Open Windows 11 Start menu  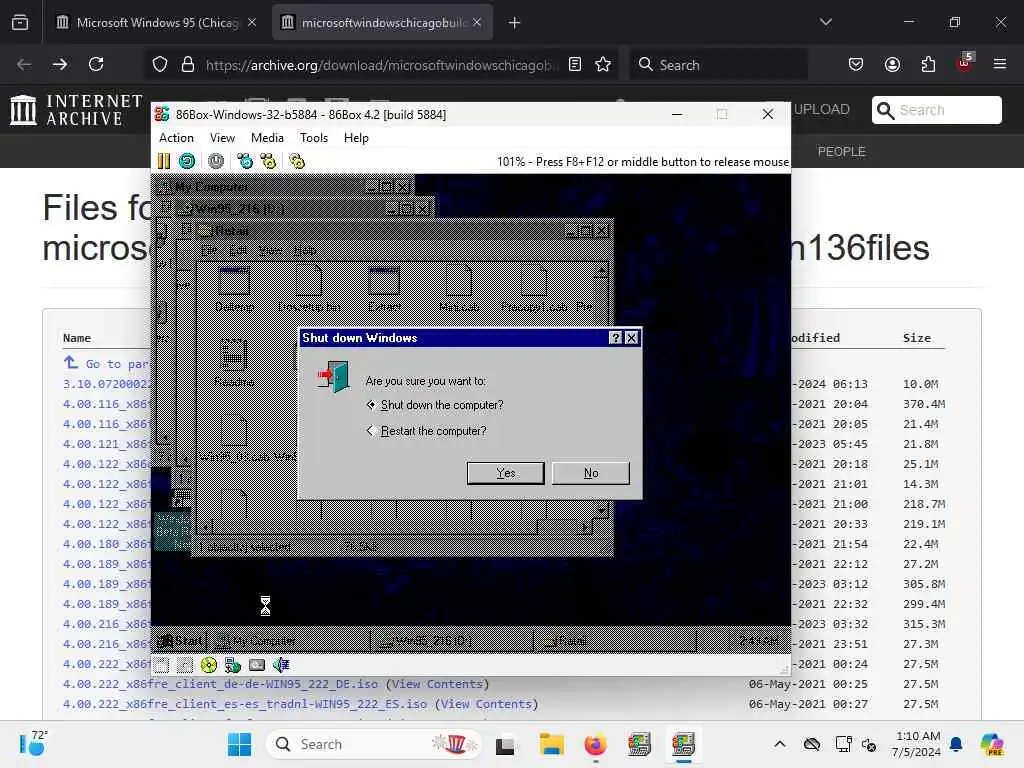(x=239, y=744)
